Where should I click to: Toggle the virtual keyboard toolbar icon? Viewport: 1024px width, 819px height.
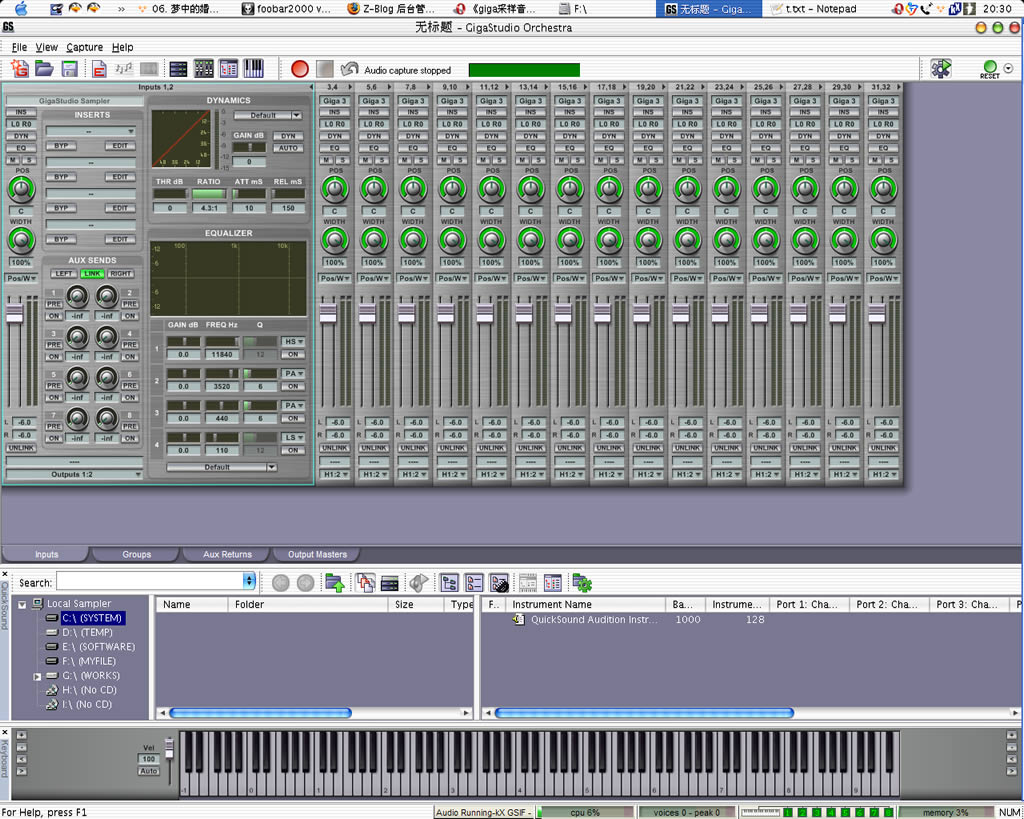(253, 69)
